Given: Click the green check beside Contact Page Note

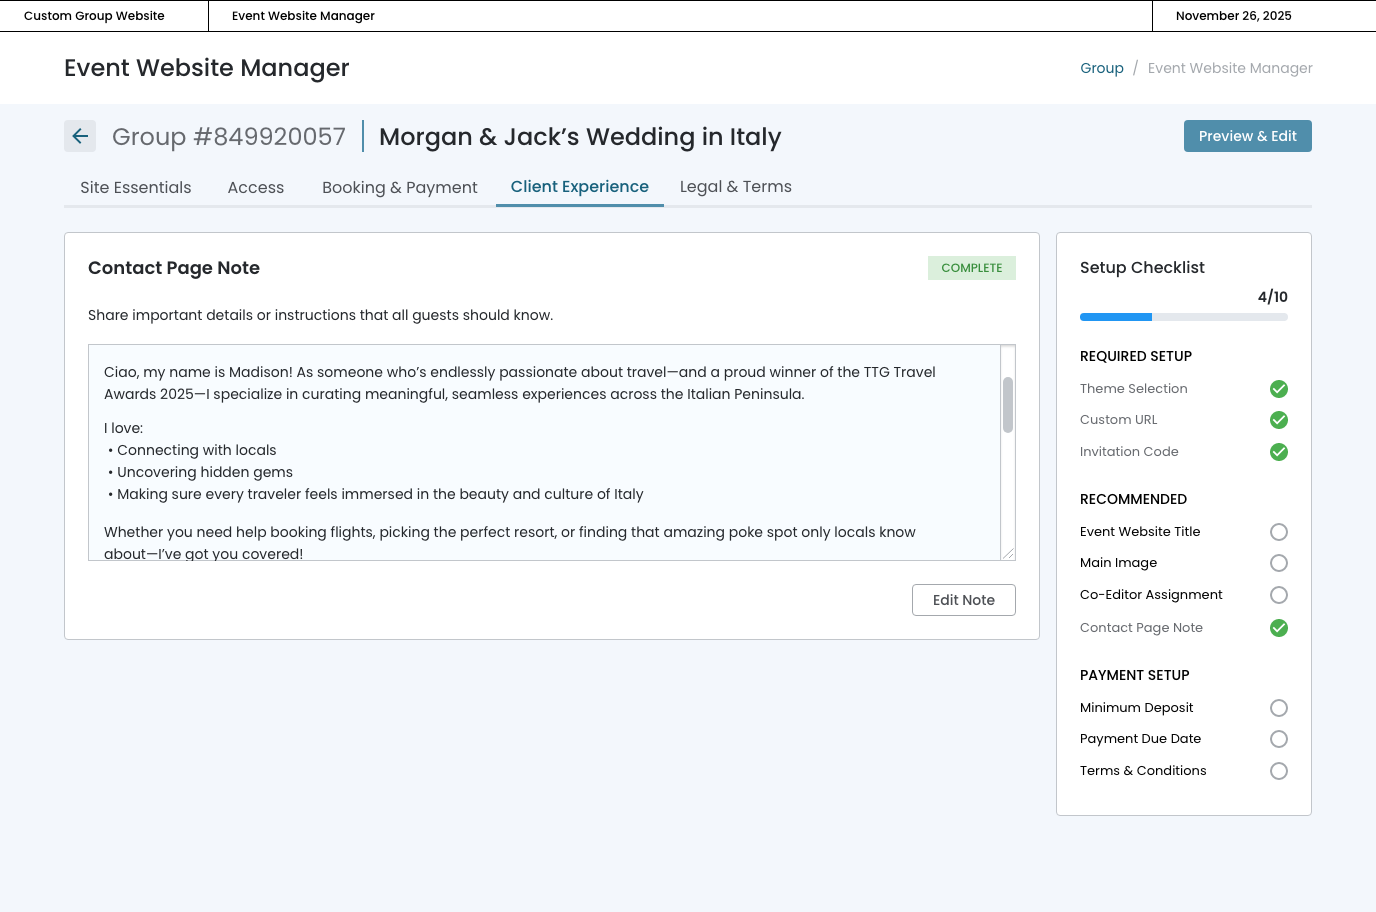Looking at the screenshot, I should 1278,628.
